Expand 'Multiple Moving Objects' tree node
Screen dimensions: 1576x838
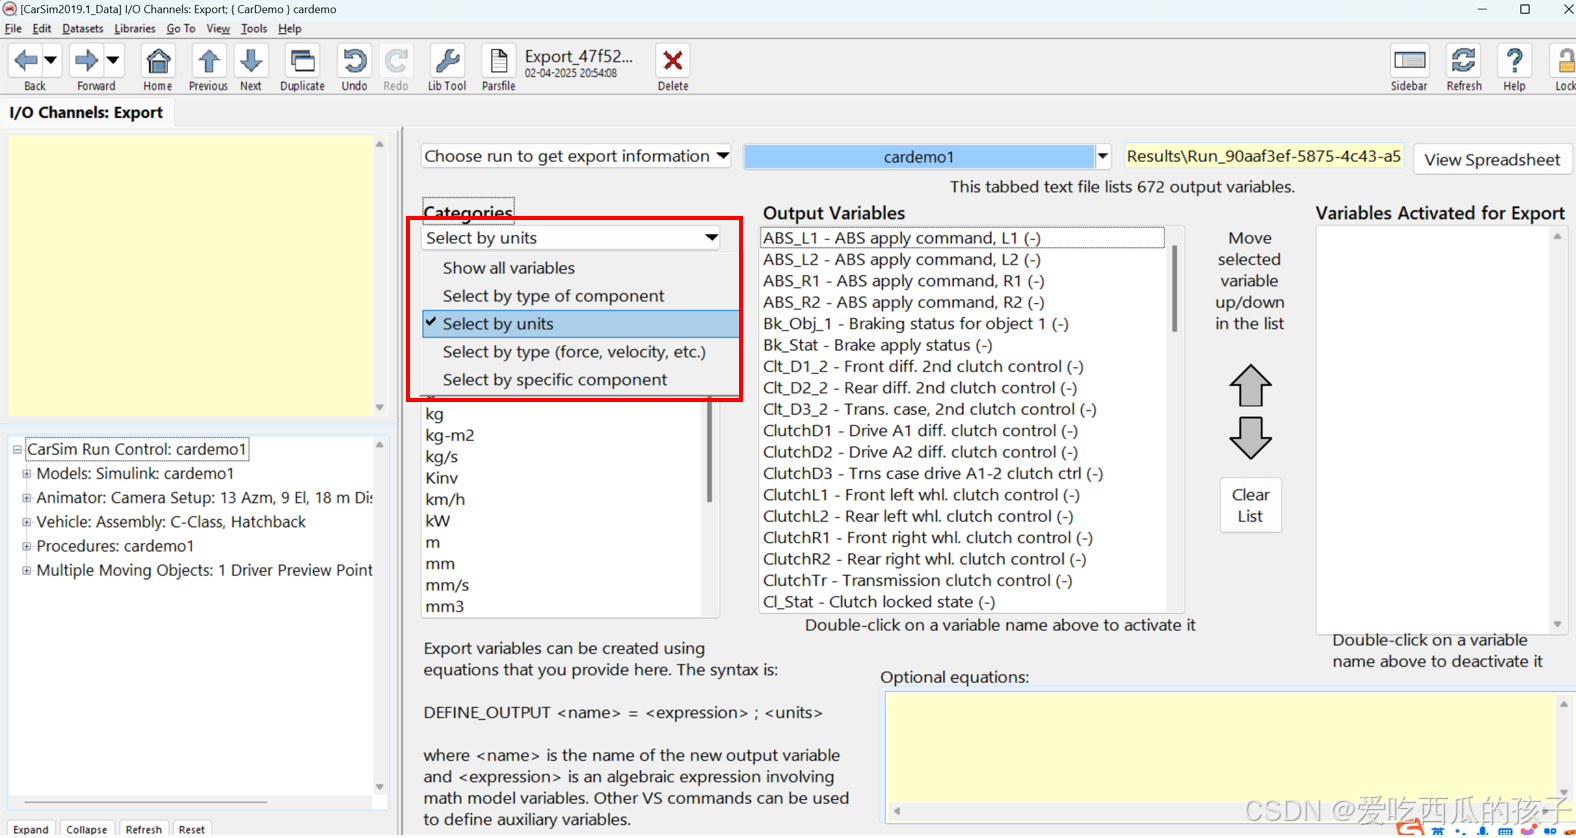pyautogui.click(x=26, y=571)
